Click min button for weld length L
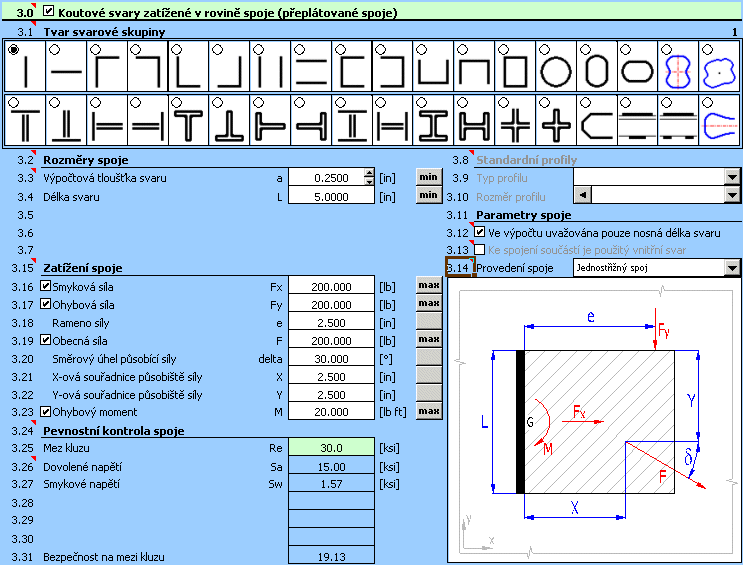 pos(429,195)
